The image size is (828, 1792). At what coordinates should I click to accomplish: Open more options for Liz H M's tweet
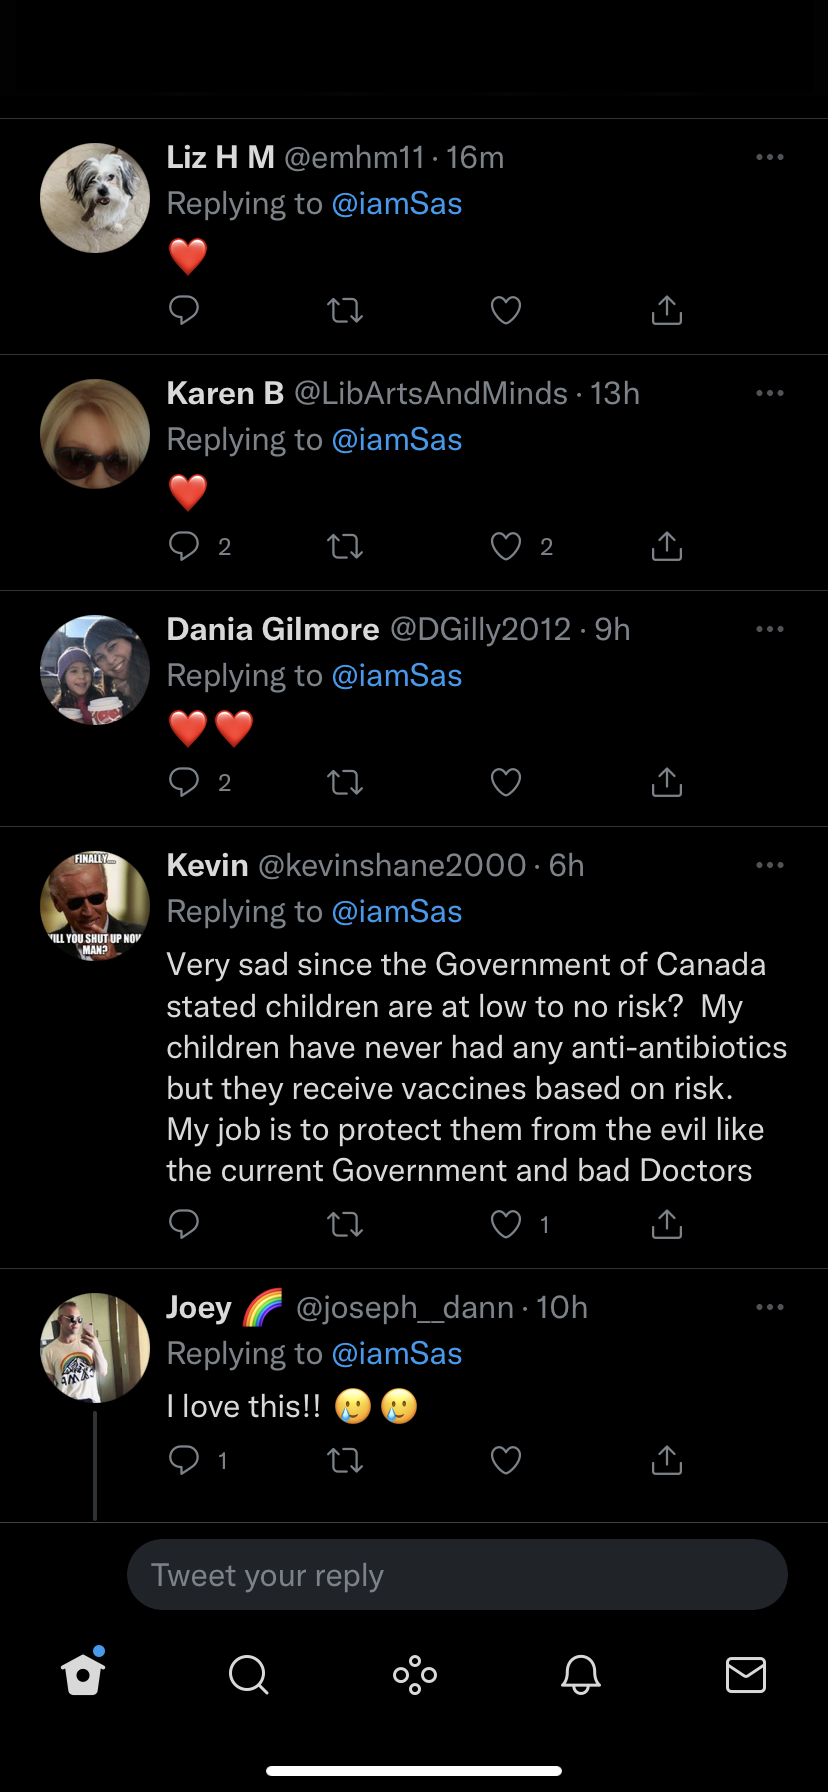tap(769, 157)
